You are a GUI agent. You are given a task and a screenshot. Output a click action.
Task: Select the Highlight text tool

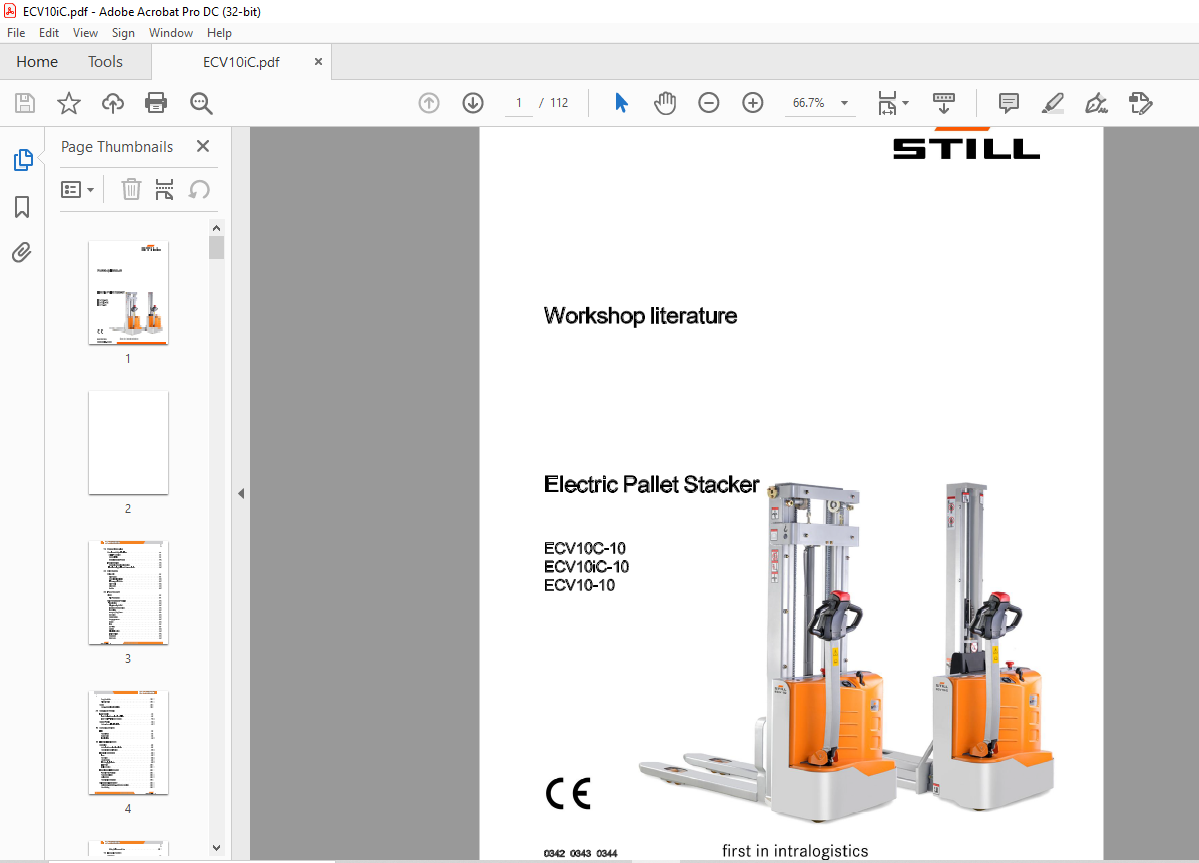pos(1053,102)
